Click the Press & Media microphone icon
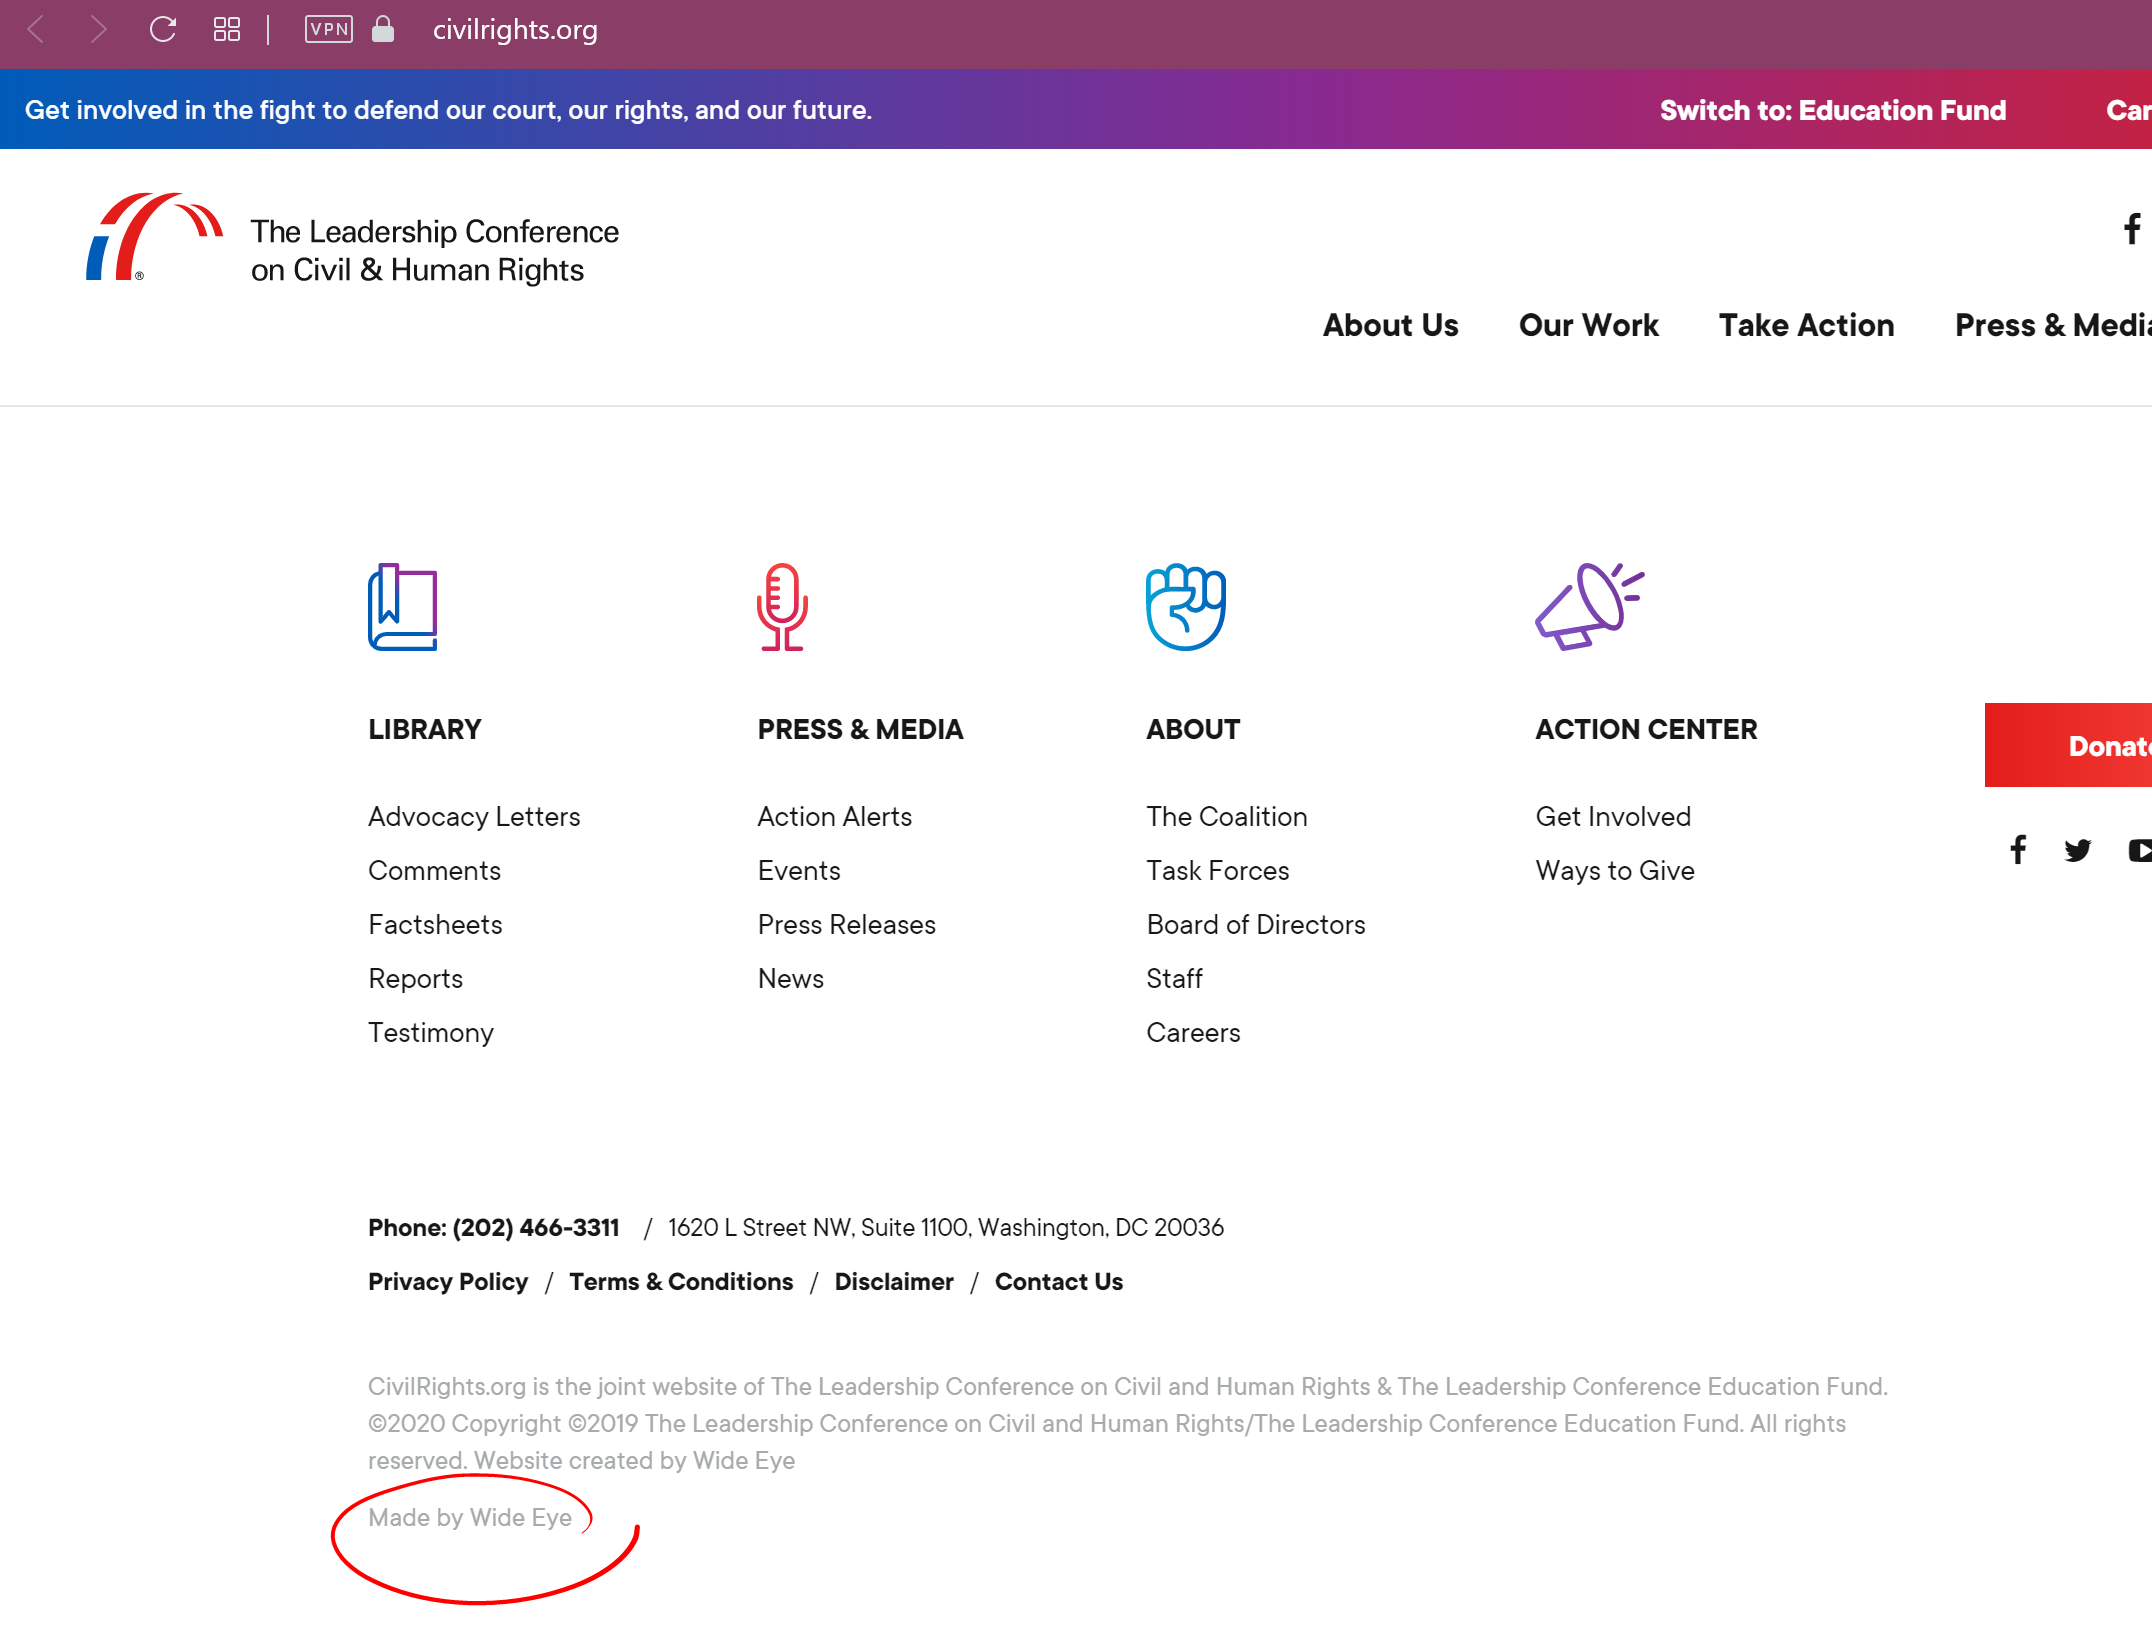2152x1629 pixels. pyautogui.click(x=782, y=607)
